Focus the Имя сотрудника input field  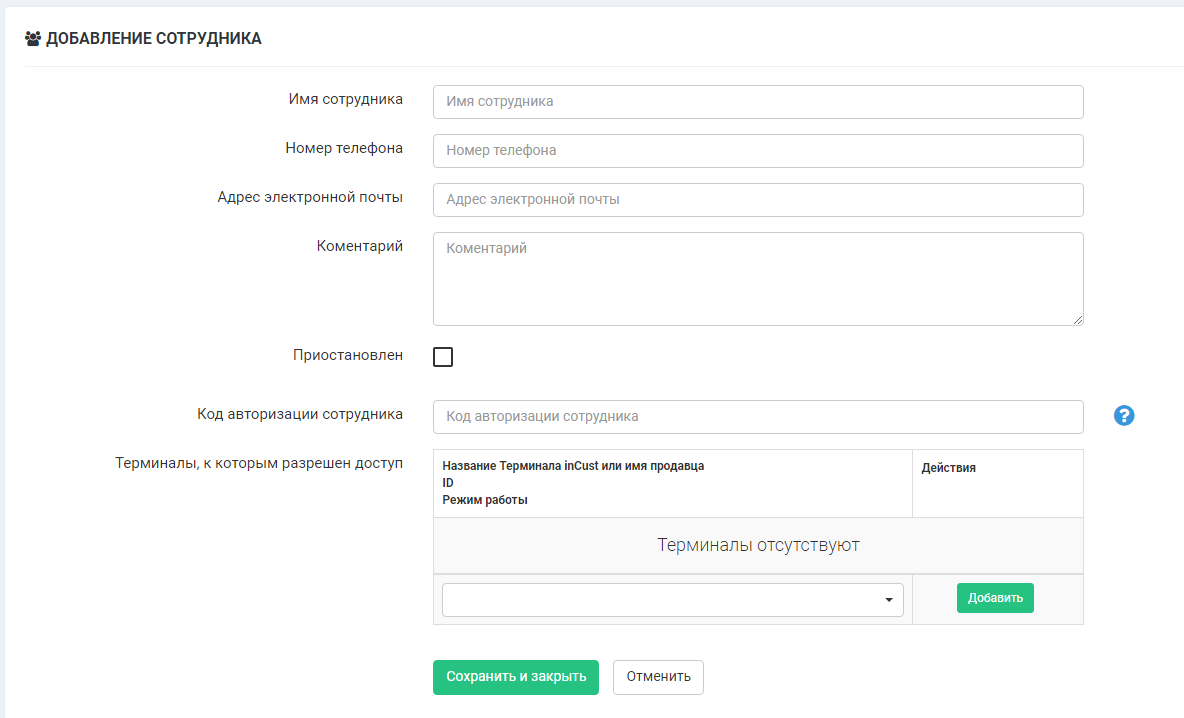[x=758, y=102]
